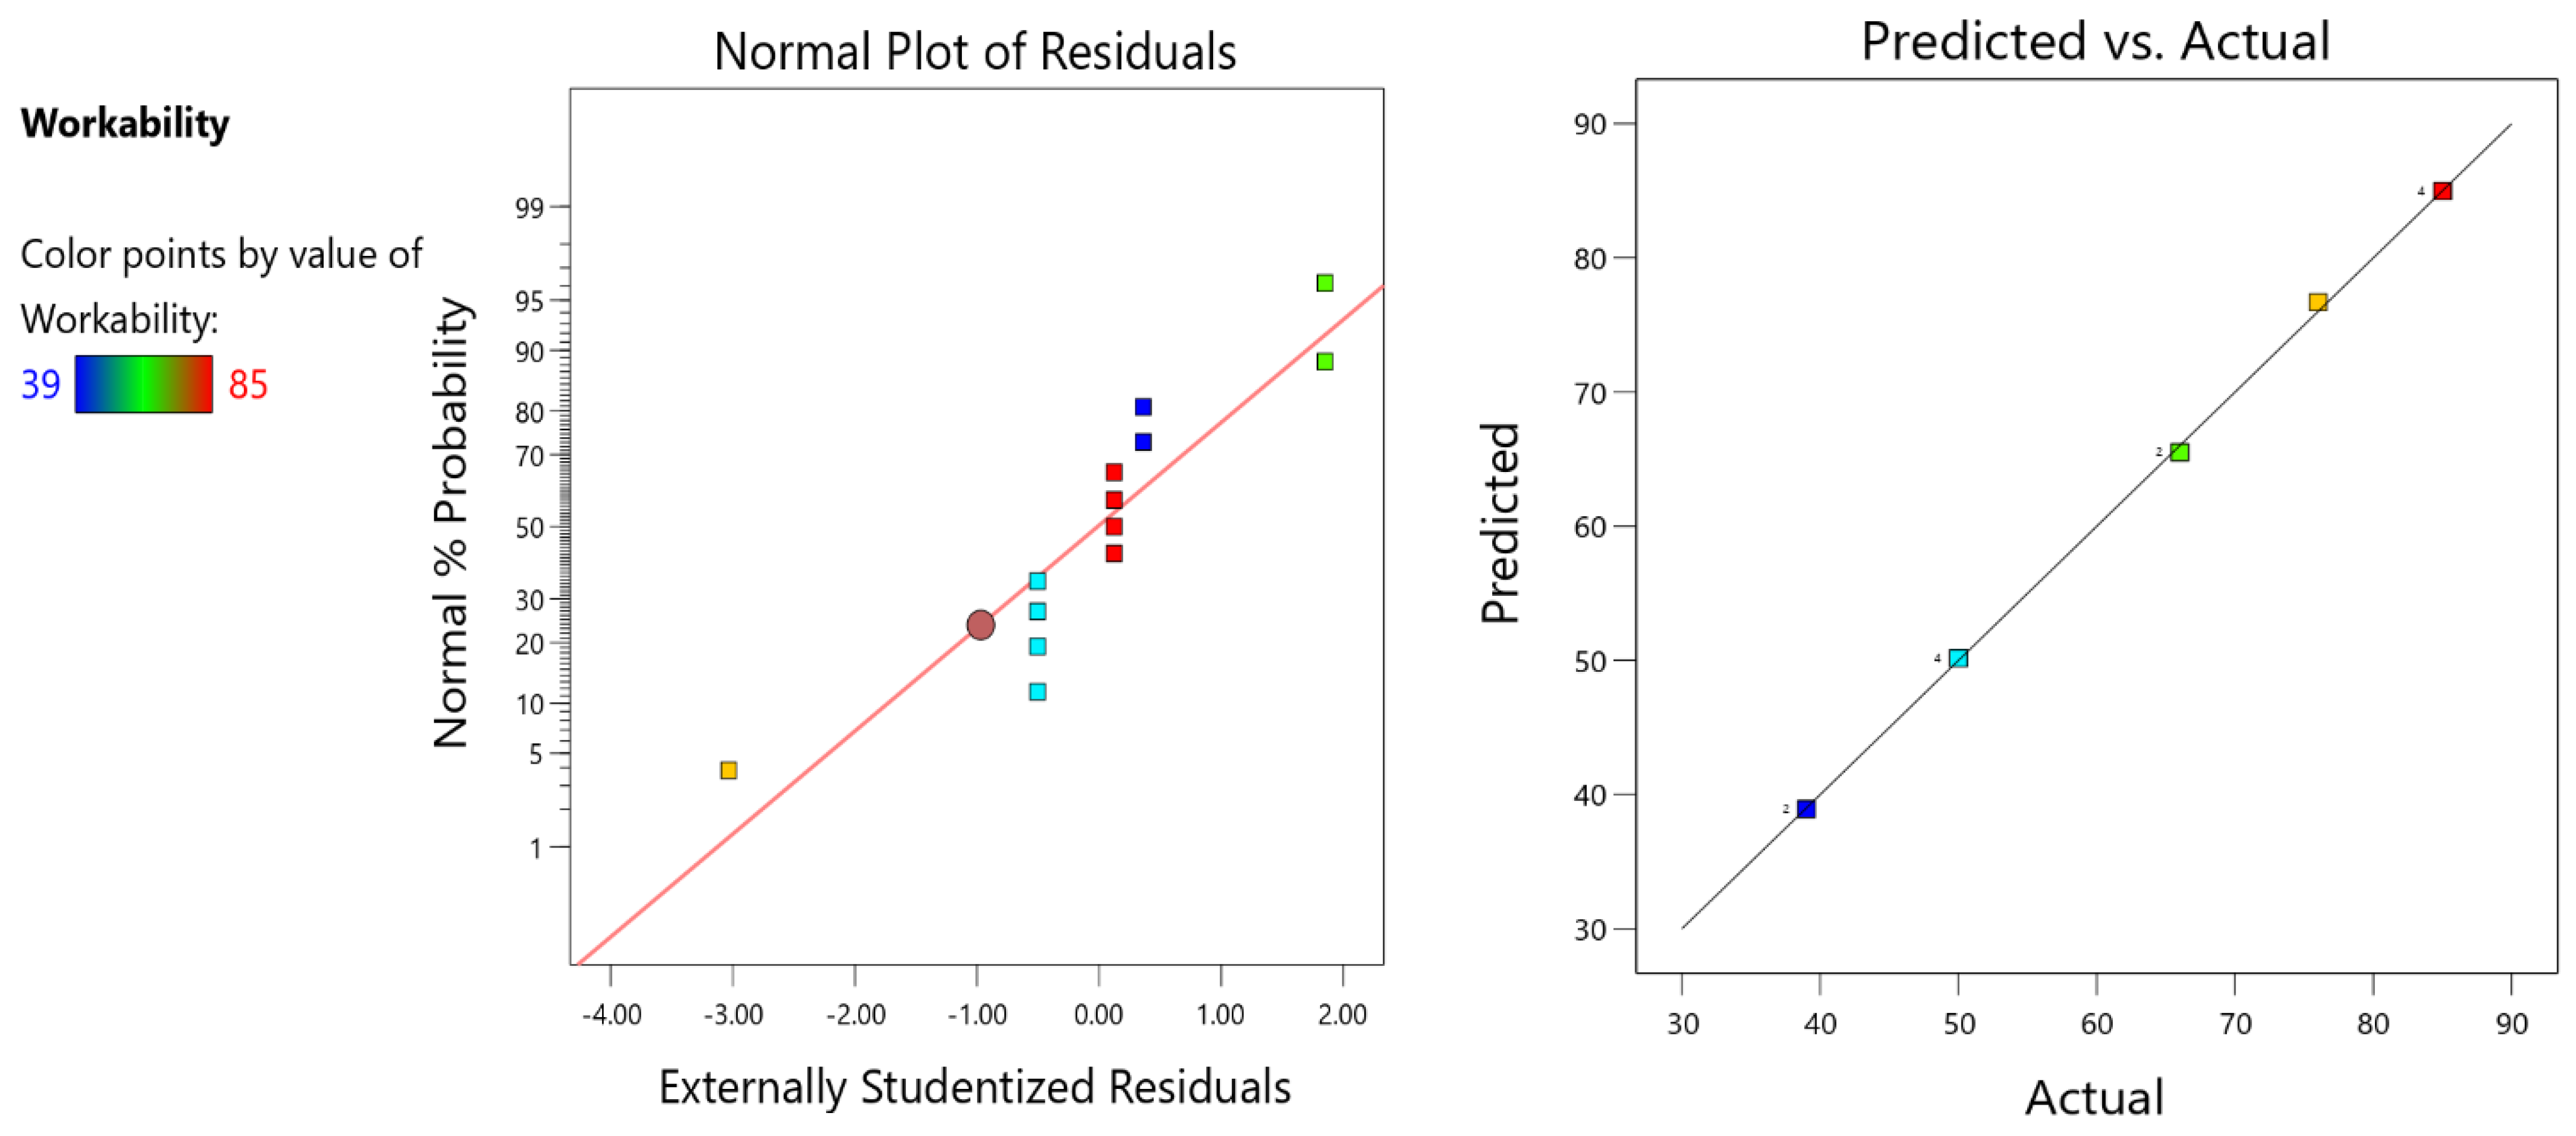Select the green square in Predicted vs. Actual plot
Viewport: 2576px width, 1136px height.
(x=2179, y=453)
